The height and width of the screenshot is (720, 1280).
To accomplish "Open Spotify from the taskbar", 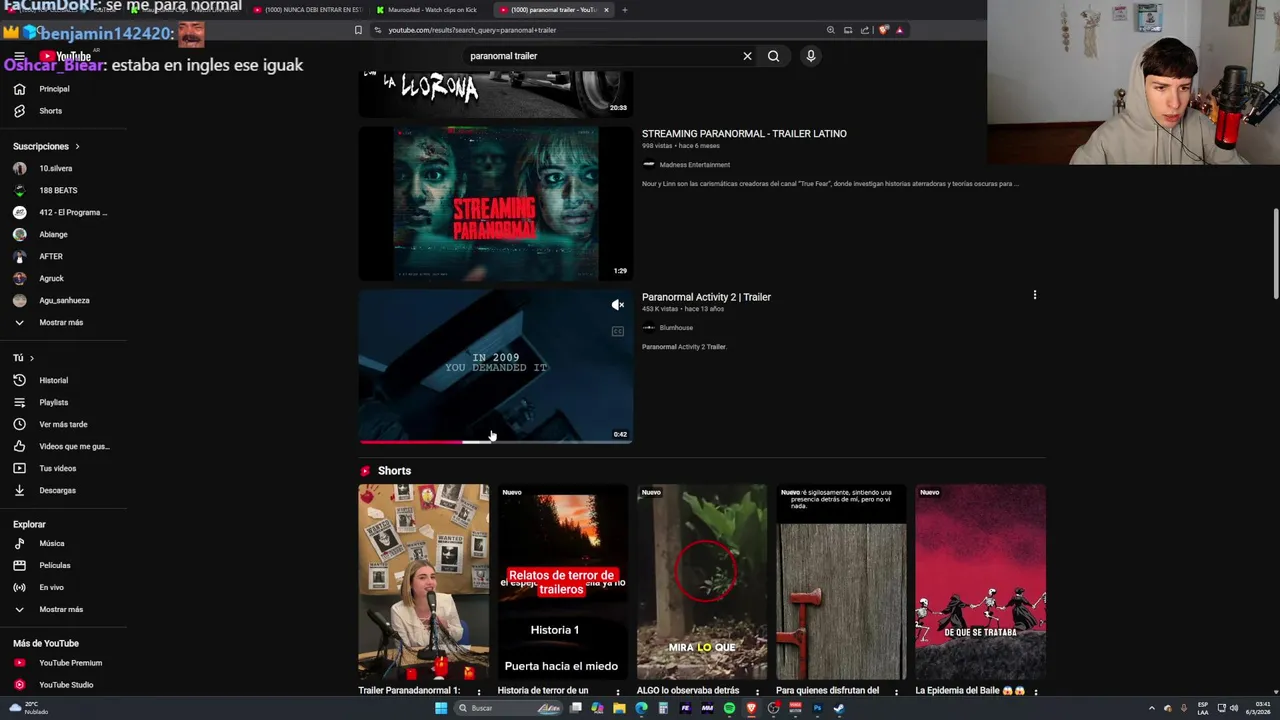I will [x=729, y=708].
